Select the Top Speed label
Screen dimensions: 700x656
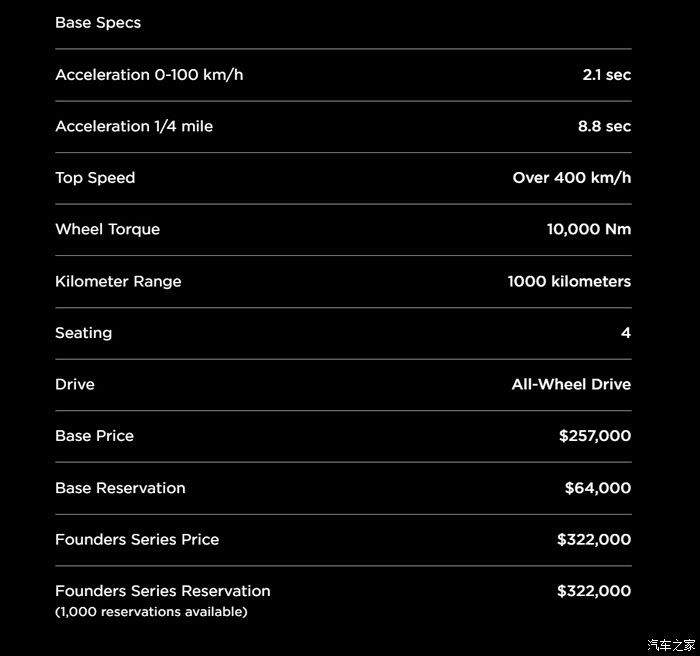tap(95, 178)
